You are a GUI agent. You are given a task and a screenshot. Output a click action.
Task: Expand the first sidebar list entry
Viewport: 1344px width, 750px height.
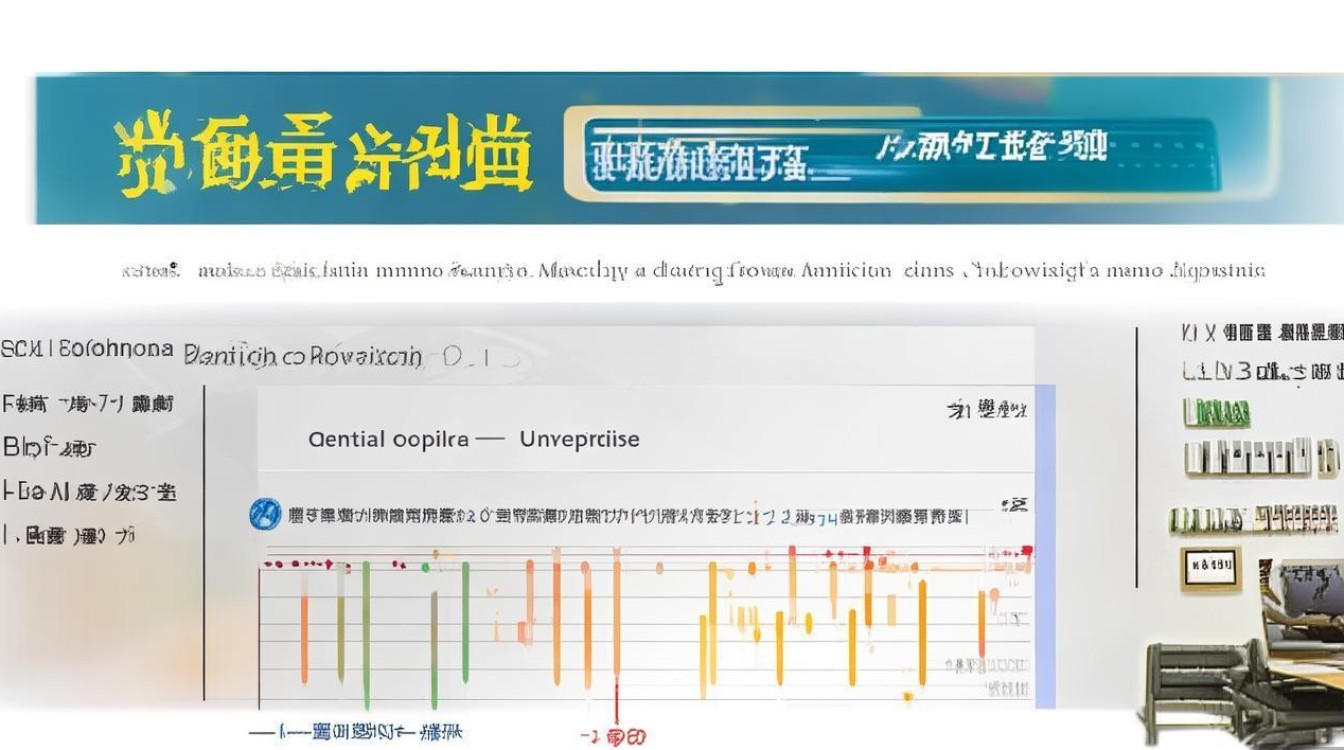[90, 404]
